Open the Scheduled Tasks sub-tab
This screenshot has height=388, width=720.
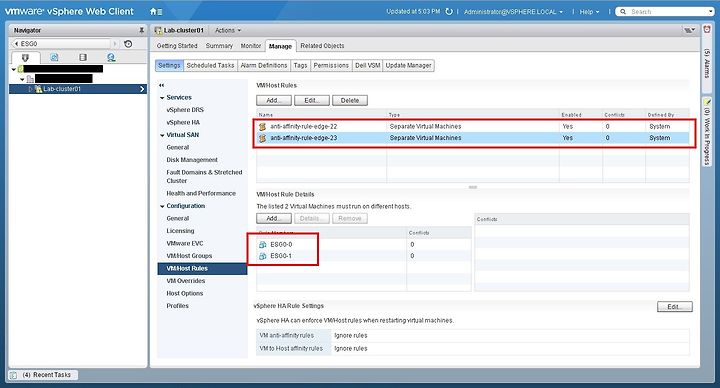click(x=210, y=66)
